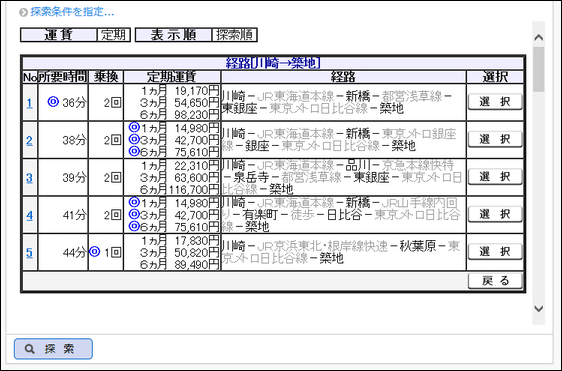Viewport: 562px width, 371px height.
Task: Pick route 5 via 秋葉原 選択 button
Action: pos(495,252)
